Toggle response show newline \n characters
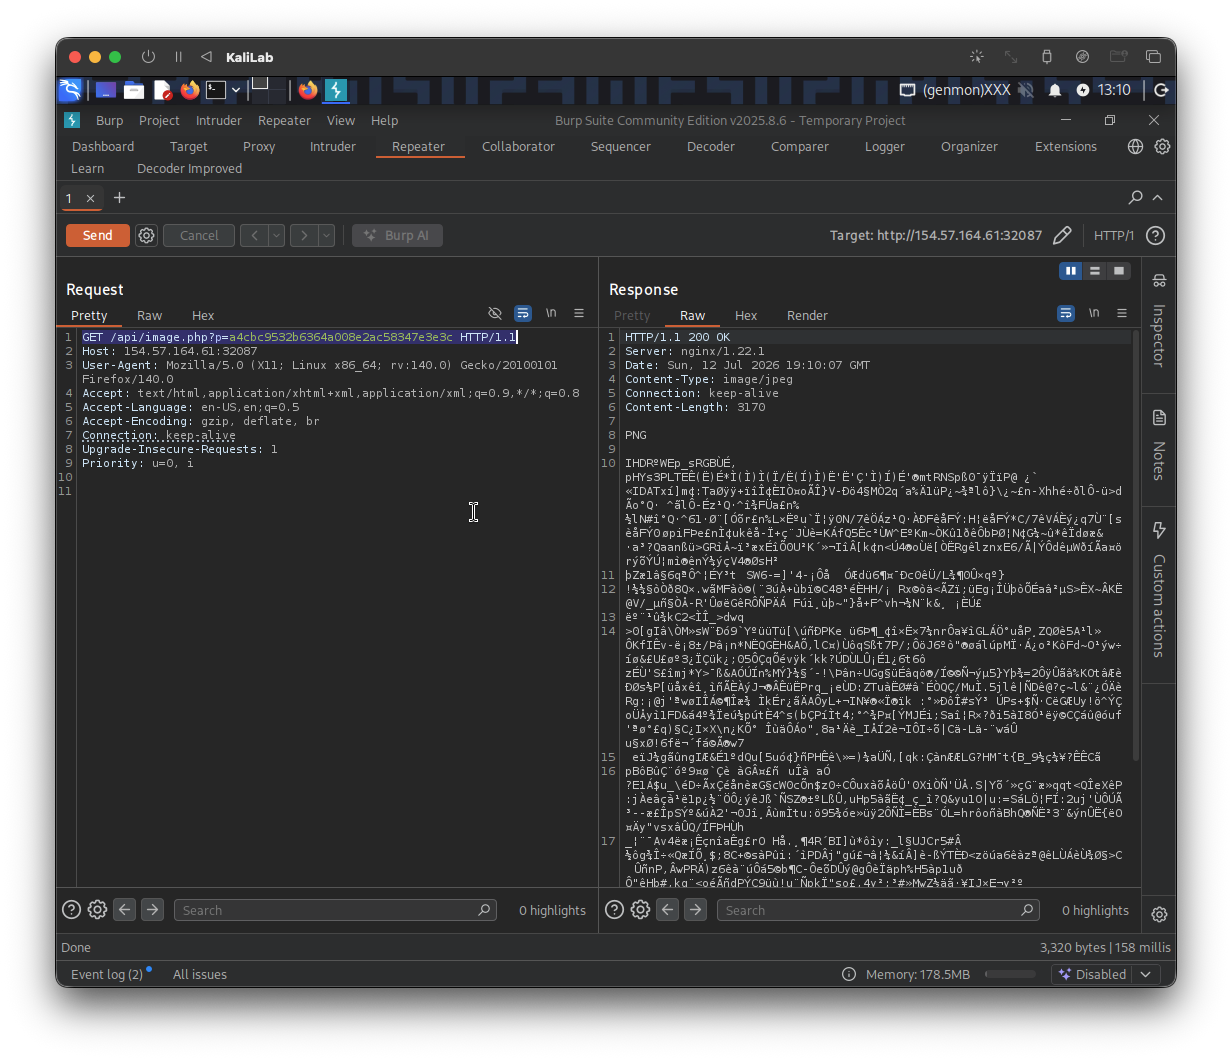 click(1094, 314)
